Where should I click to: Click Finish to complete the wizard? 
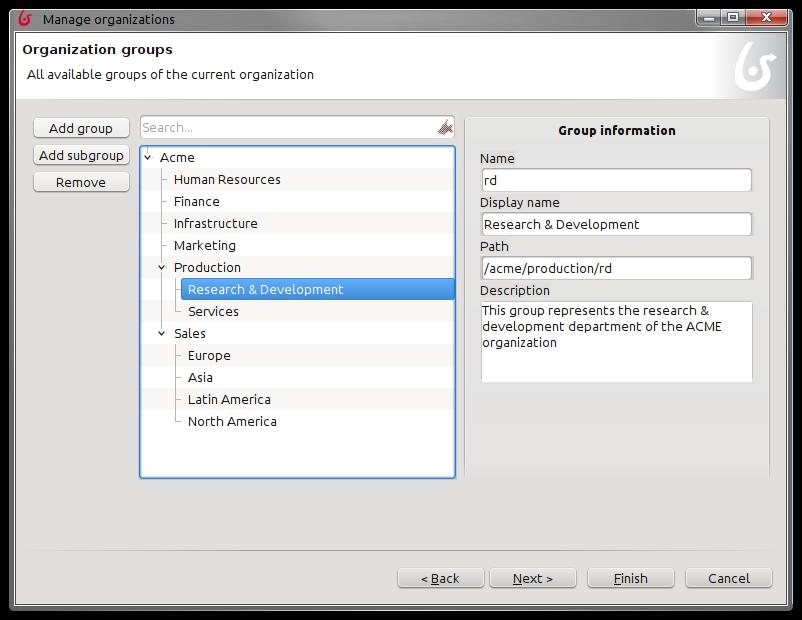click(631, 578)
